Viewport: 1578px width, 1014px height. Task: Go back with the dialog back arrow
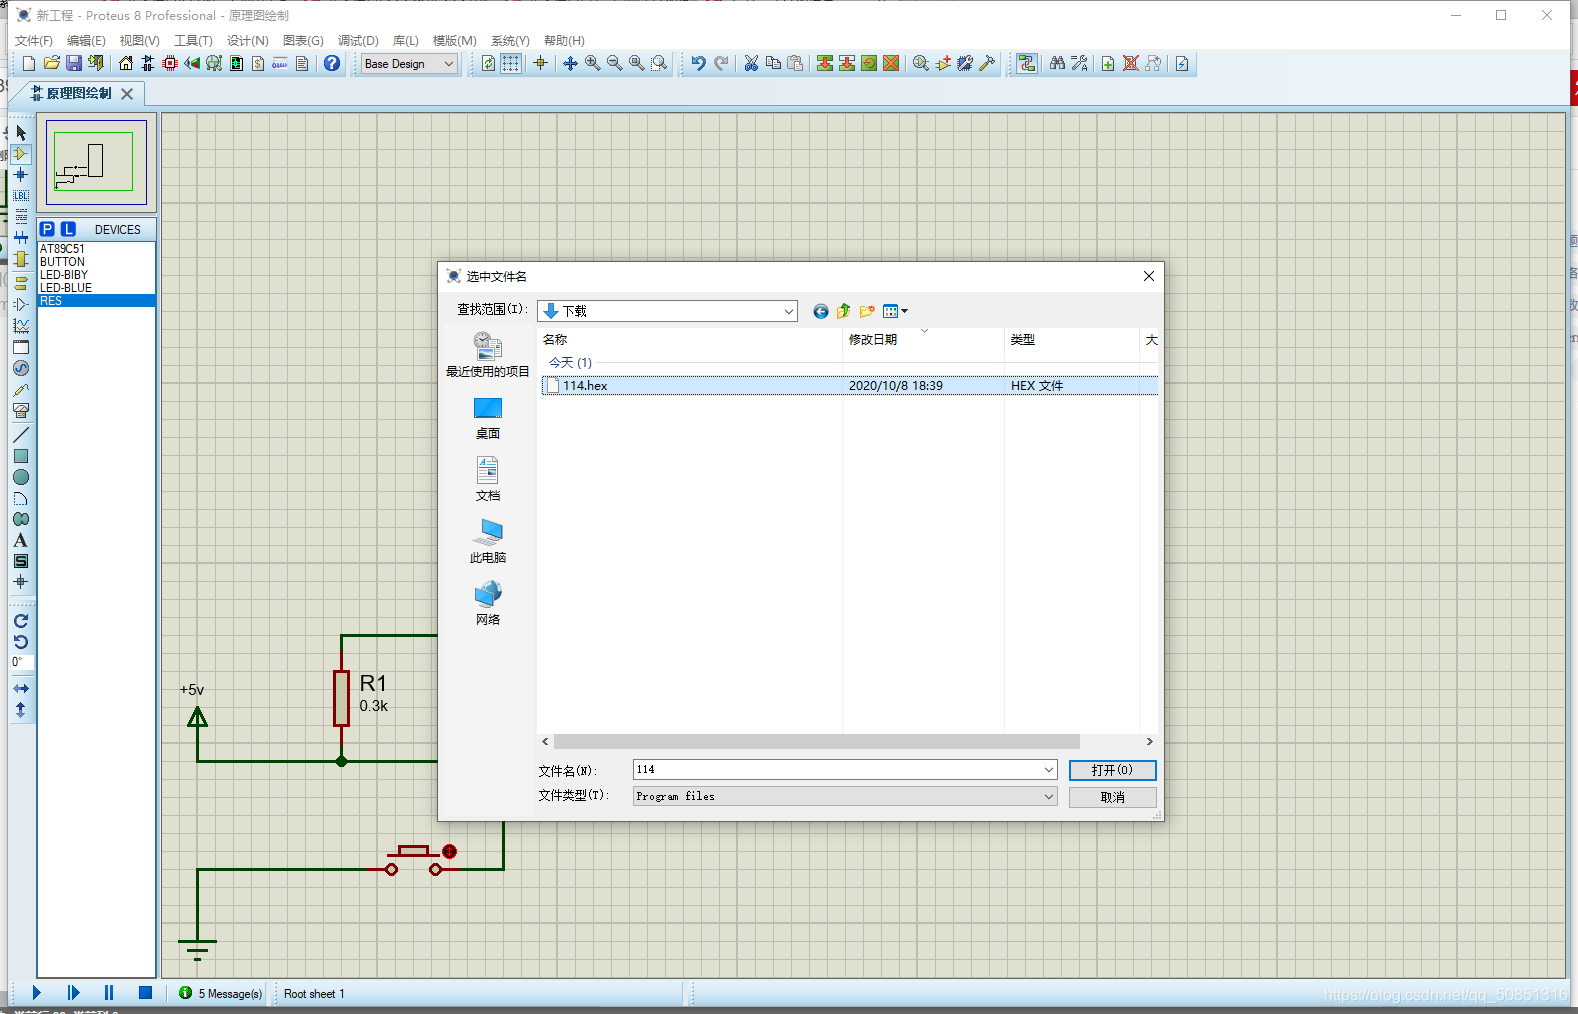tap(821, 311)
